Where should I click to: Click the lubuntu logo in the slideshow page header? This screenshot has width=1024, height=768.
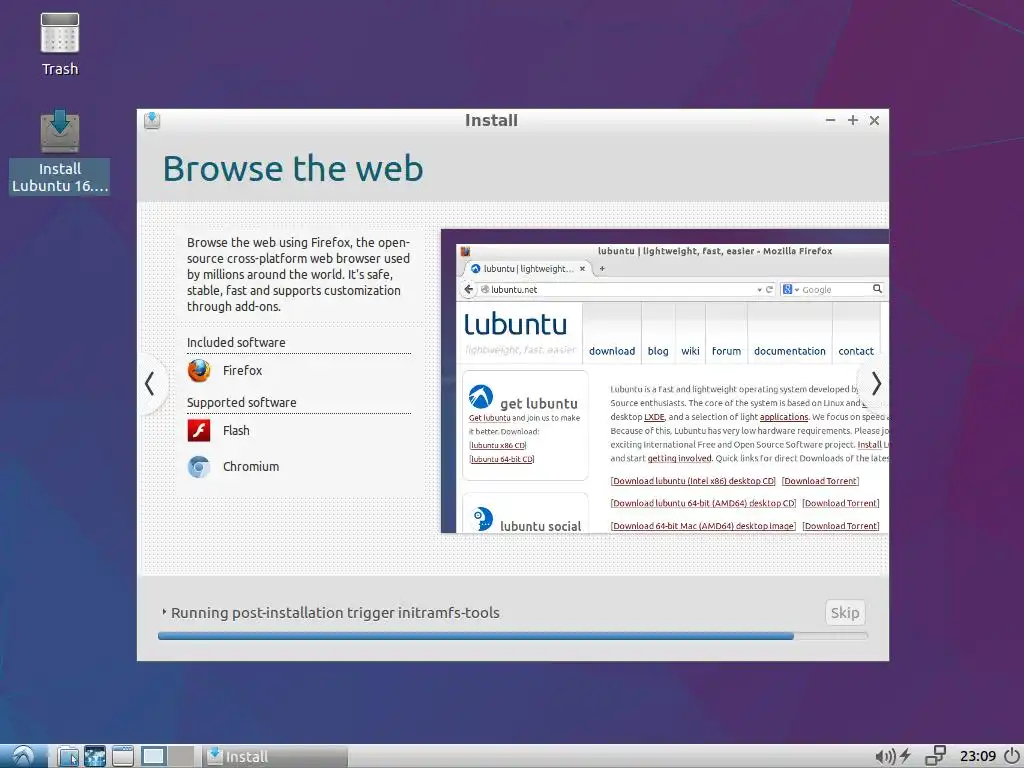[516, 325]
